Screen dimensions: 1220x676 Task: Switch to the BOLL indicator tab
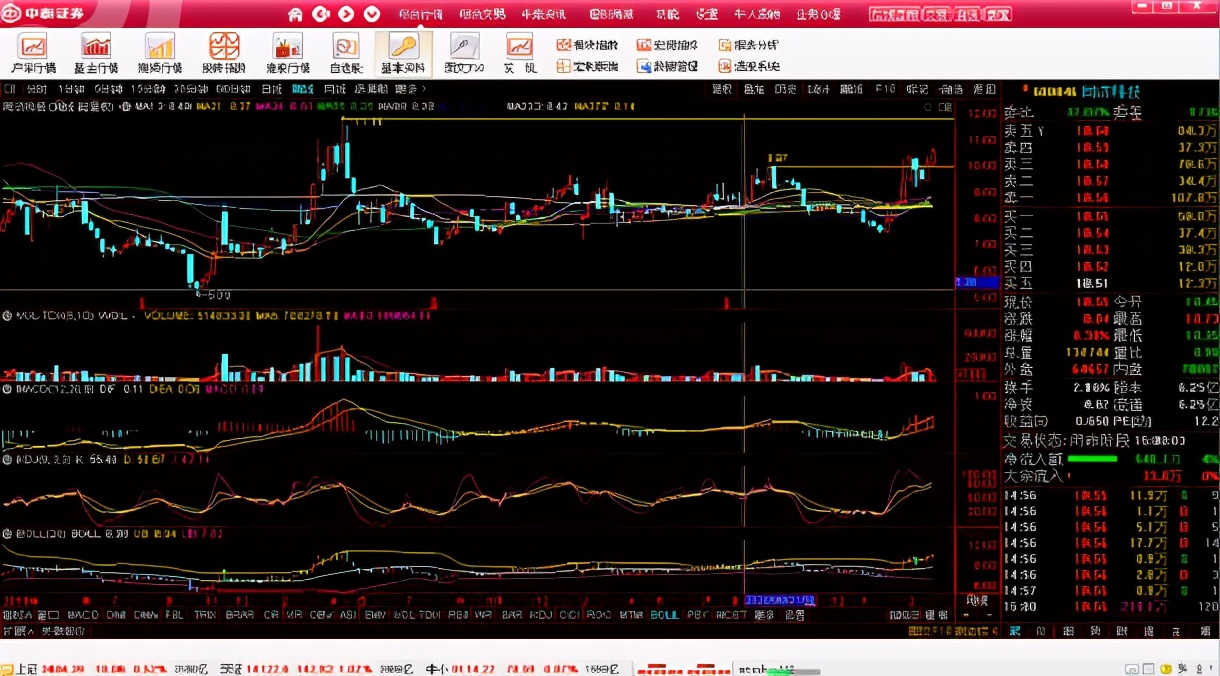coord(663,615)
